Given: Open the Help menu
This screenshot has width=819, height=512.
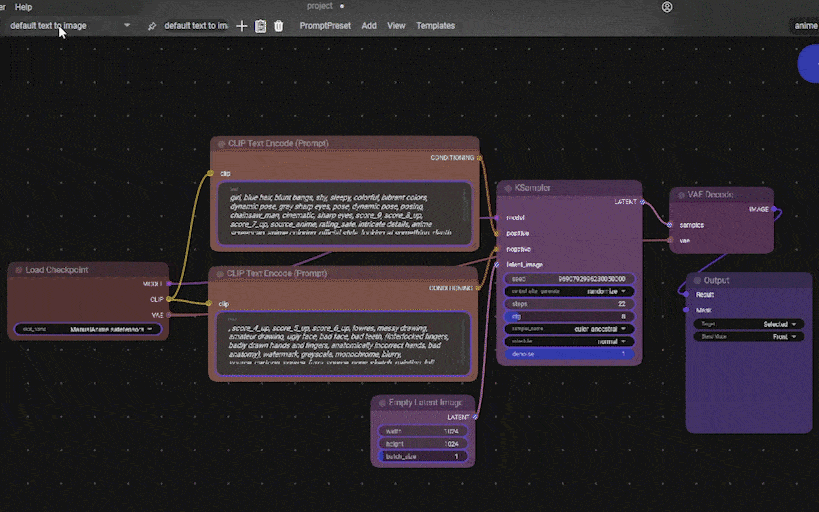Looking at the screenshot, I should click(23, 7).
